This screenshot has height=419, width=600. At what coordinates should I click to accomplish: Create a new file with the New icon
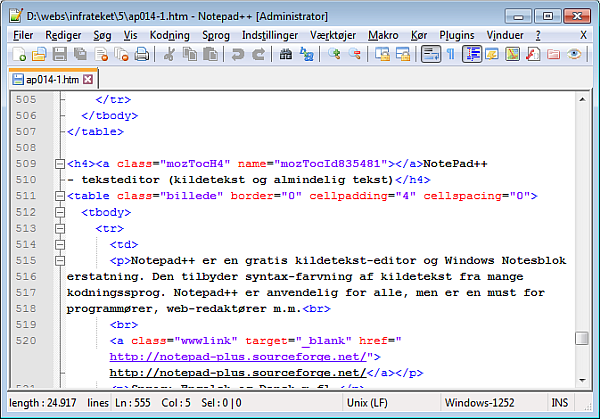[19, 54]
